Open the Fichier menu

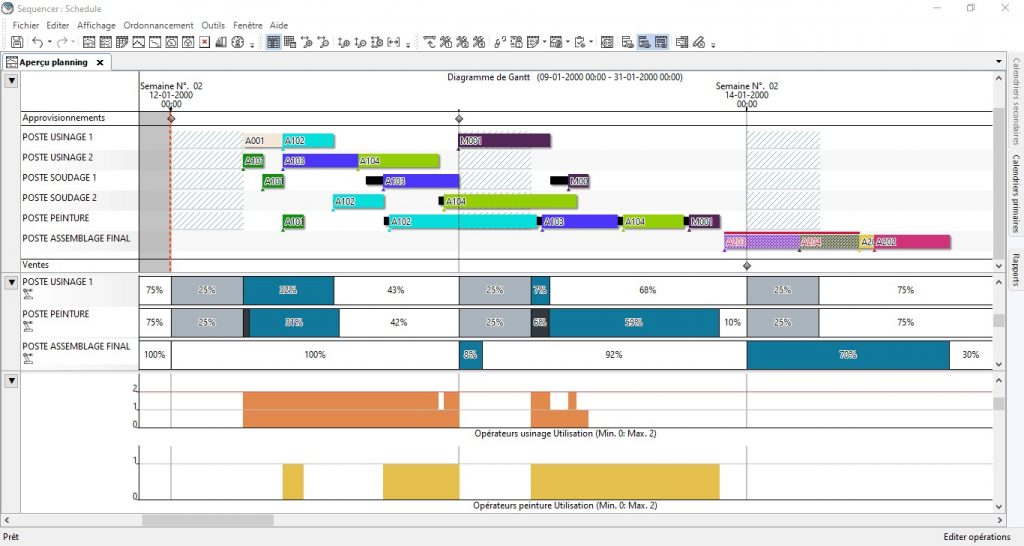[26, 25]
